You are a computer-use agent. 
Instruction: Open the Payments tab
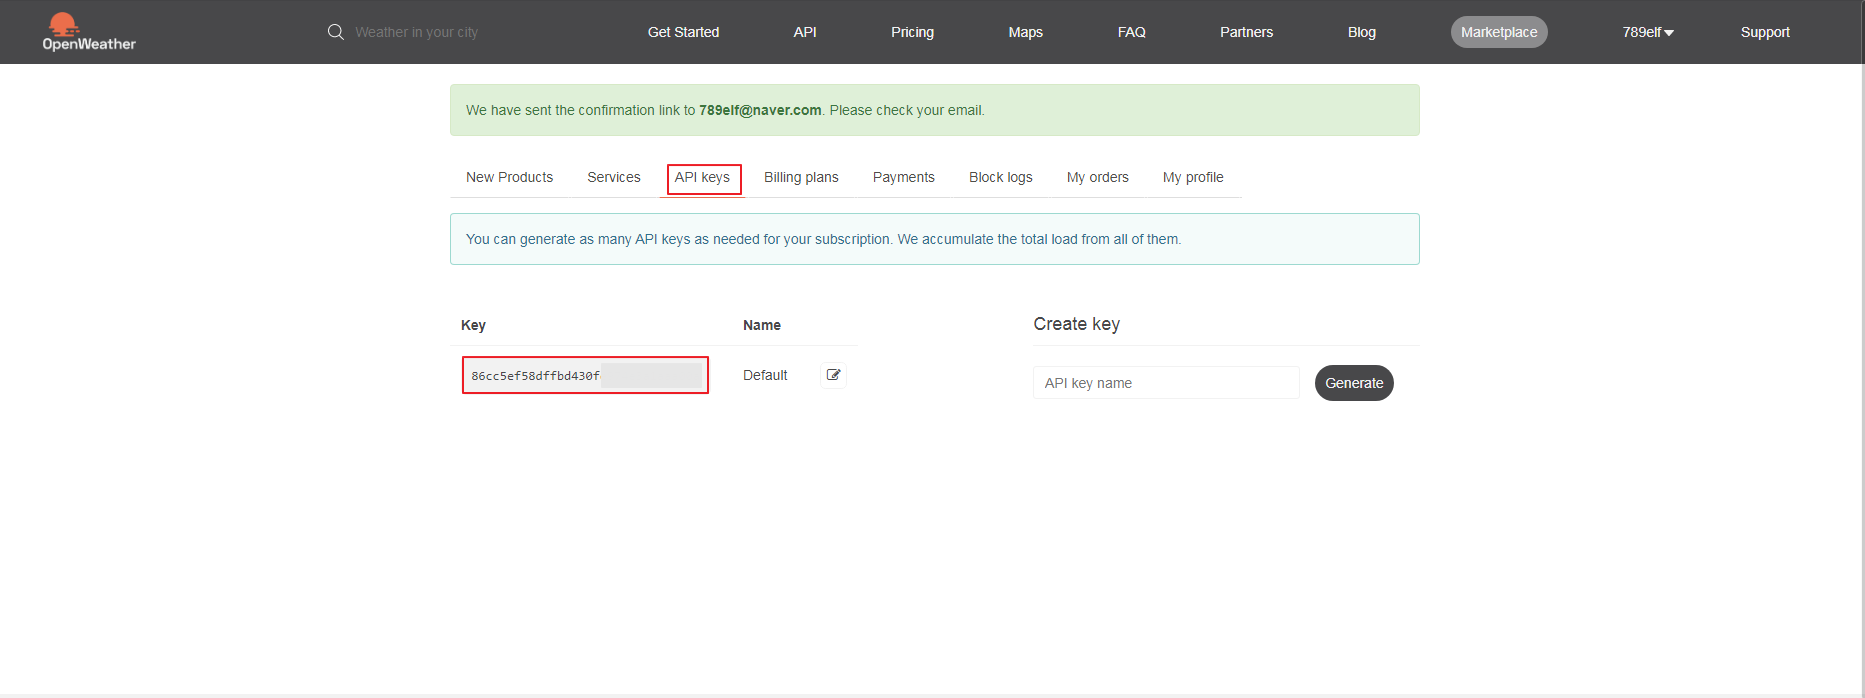pos(903,177)
